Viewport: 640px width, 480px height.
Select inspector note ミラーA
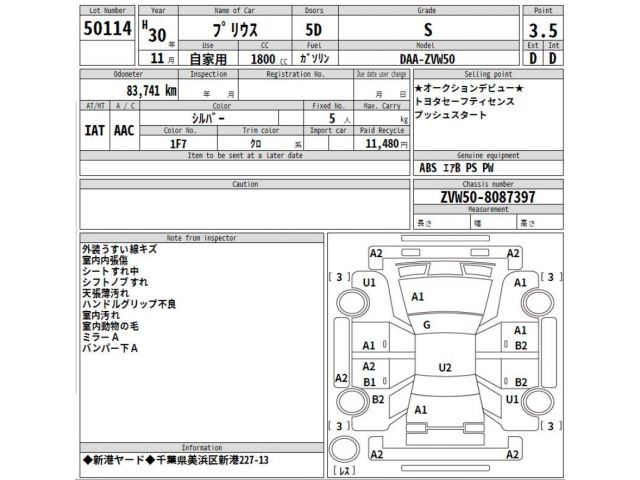(100, 337)
